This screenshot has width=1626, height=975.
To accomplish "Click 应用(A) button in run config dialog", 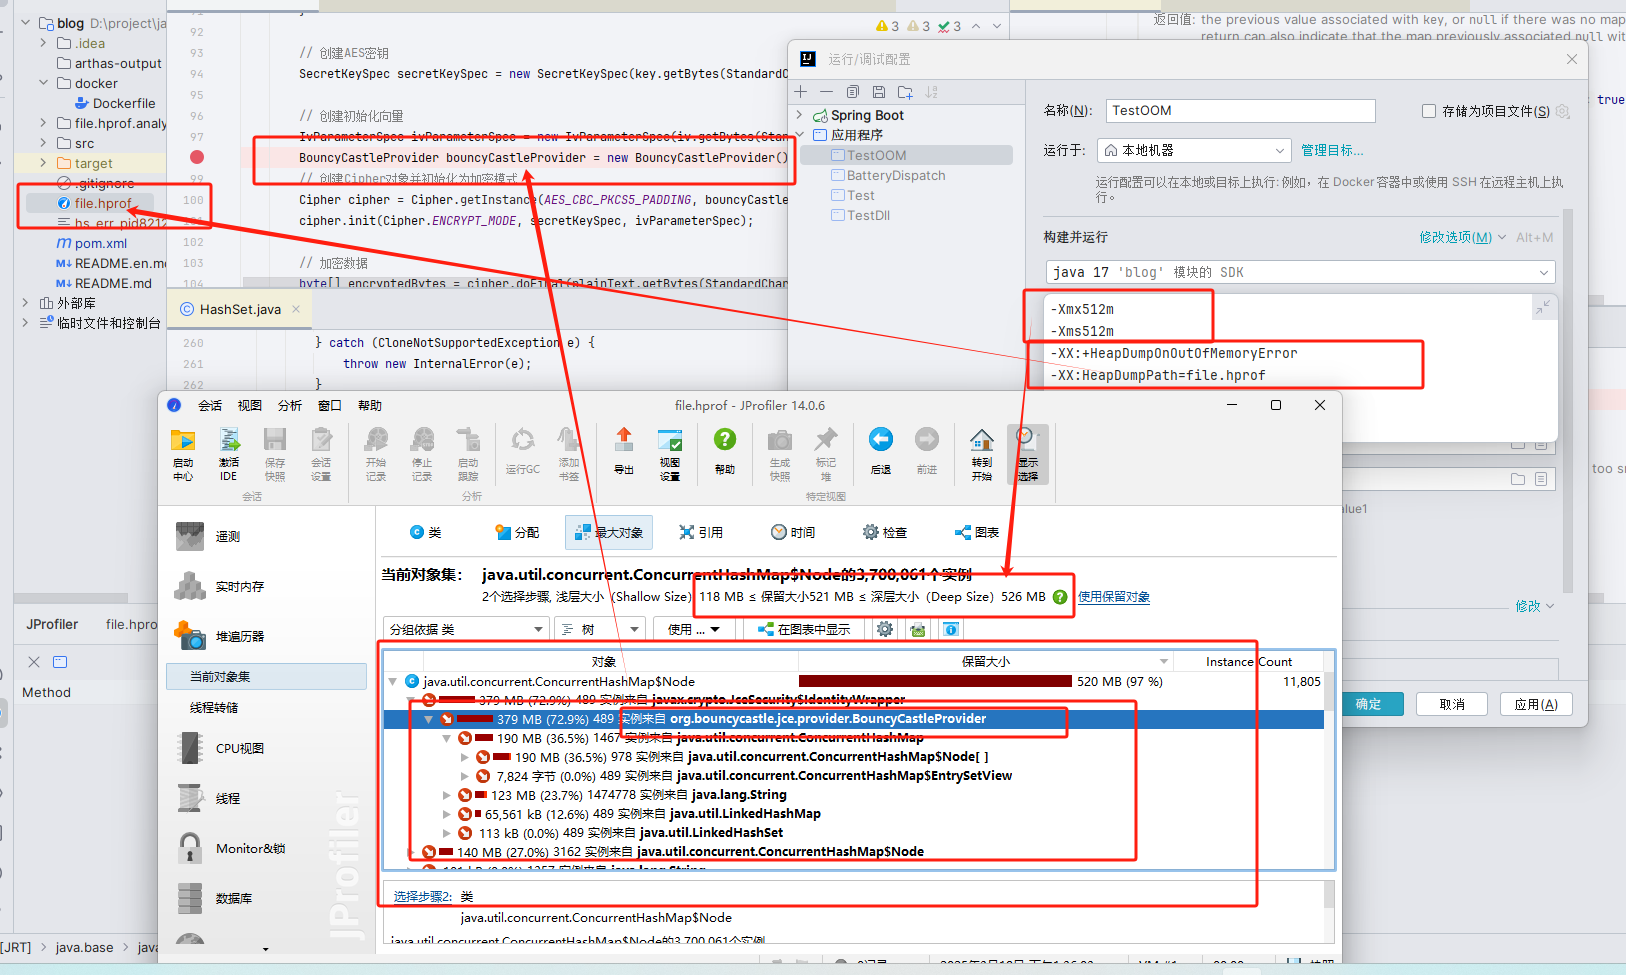I will click(1536, 704).
